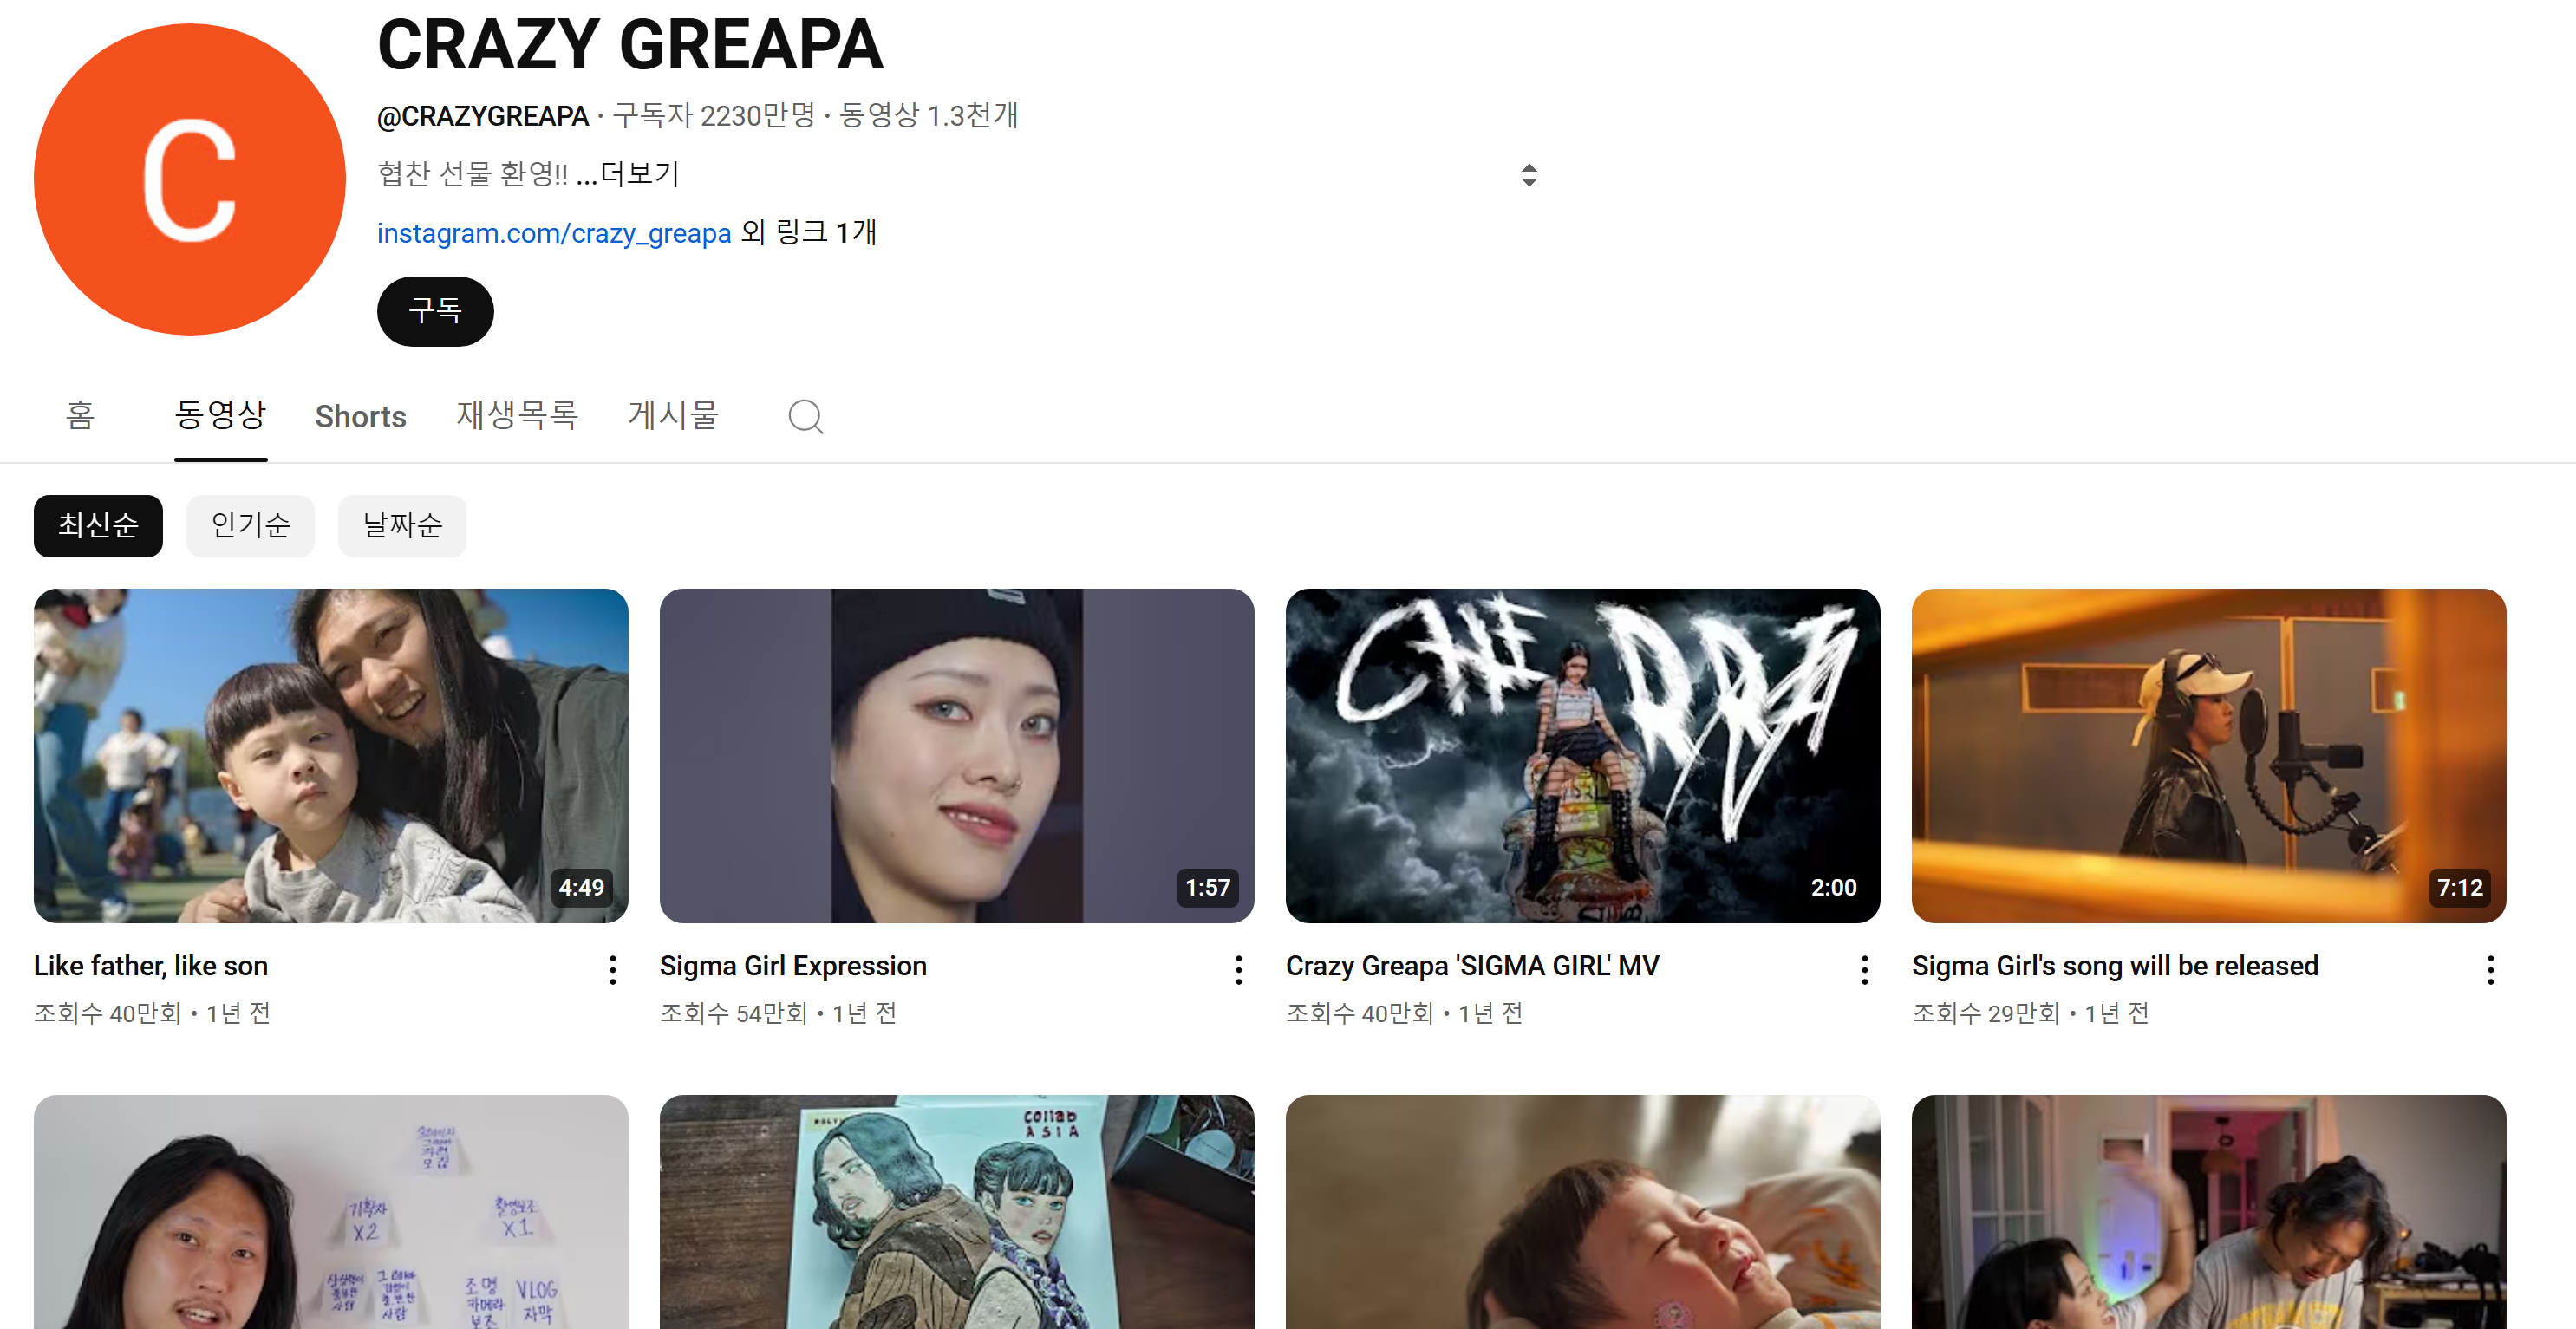Click the Like father, like son title
This screenshot has width=2576, height=1329.
click(151, 965)
